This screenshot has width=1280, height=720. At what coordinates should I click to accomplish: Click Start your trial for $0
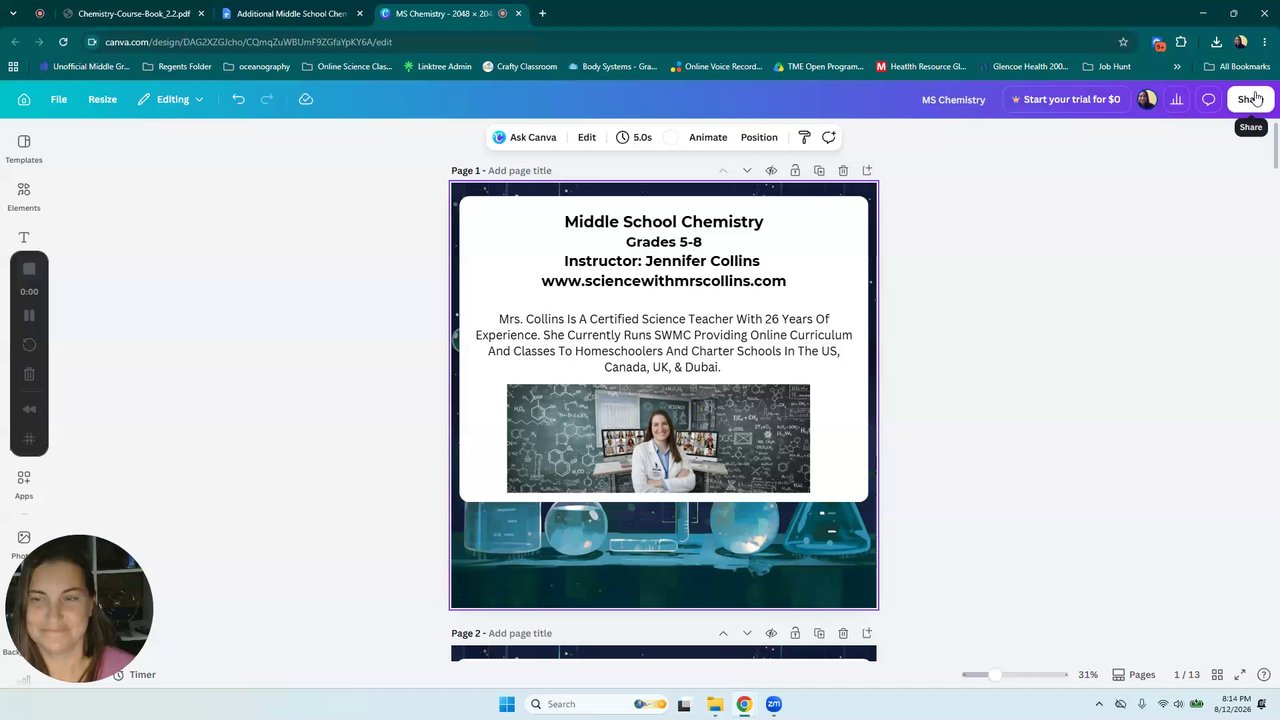tap(1065, 99)
